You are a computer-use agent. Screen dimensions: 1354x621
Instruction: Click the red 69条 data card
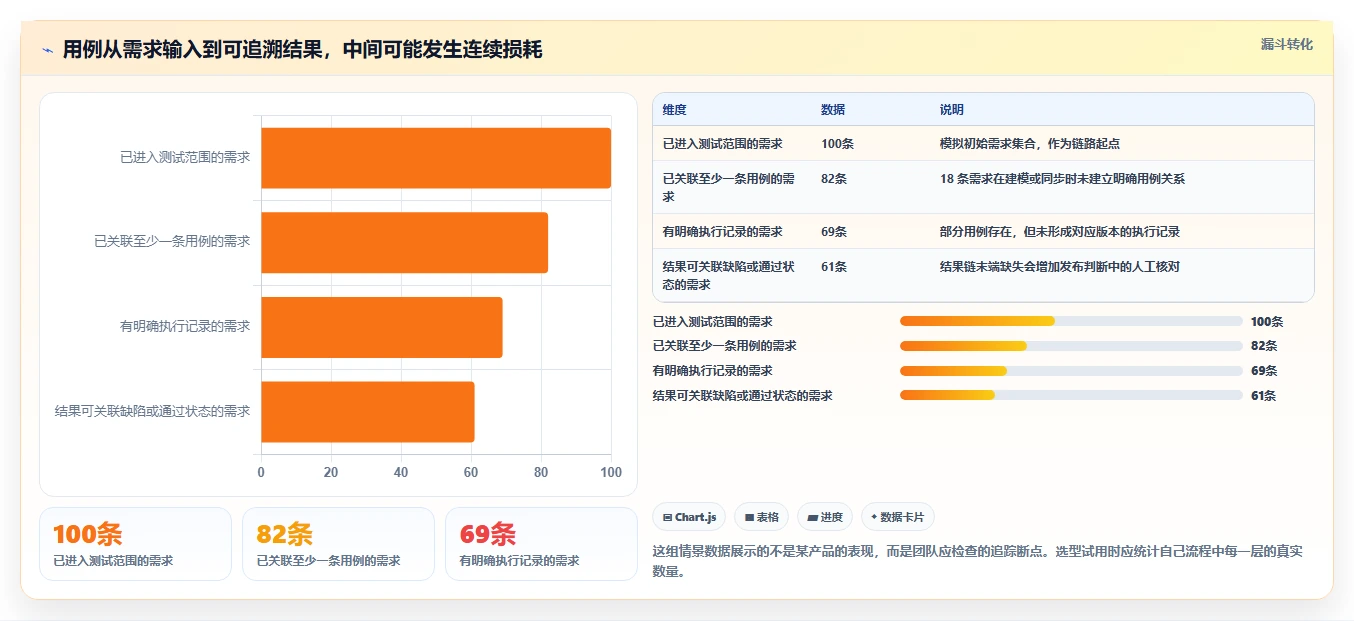tap(541, 544)
